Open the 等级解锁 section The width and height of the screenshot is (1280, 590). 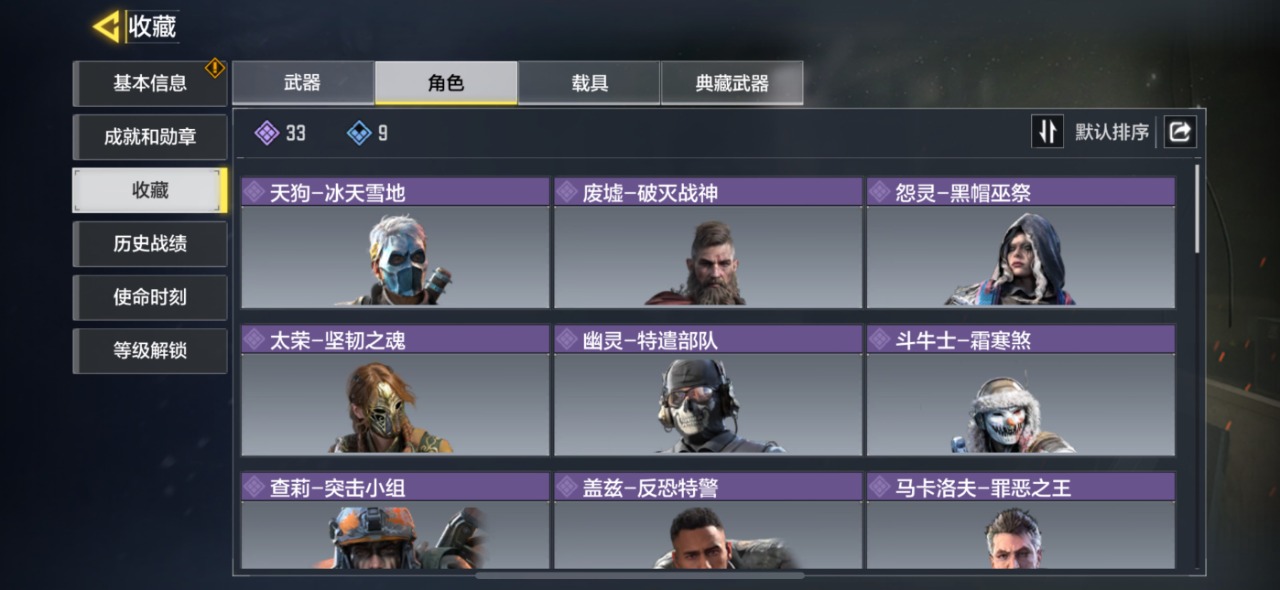click(x=150, y=351)
